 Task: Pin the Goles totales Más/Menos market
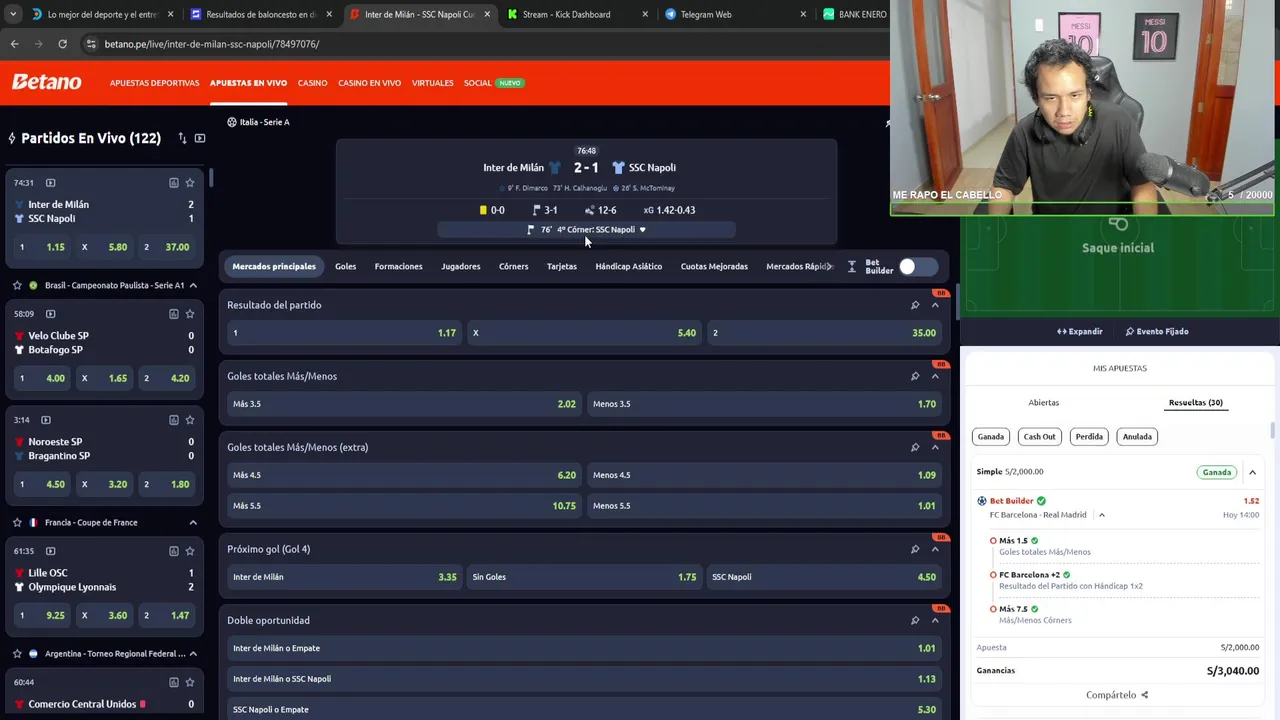point(915,376)
